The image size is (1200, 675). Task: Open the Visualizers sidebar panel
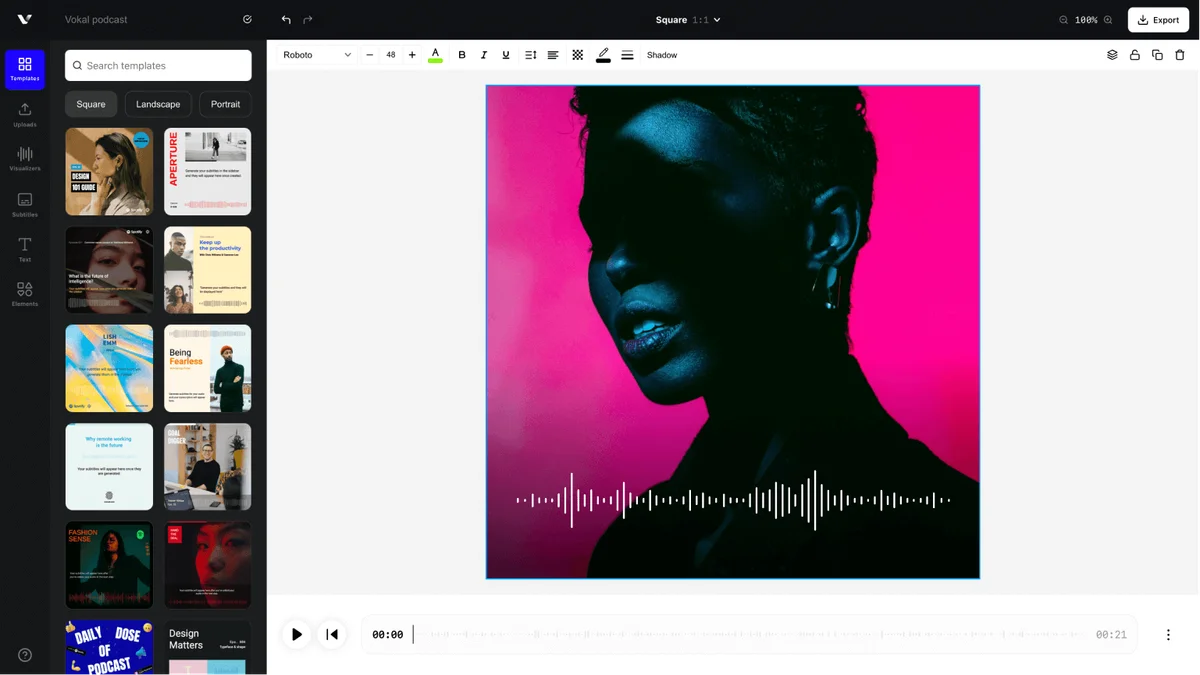25,159
